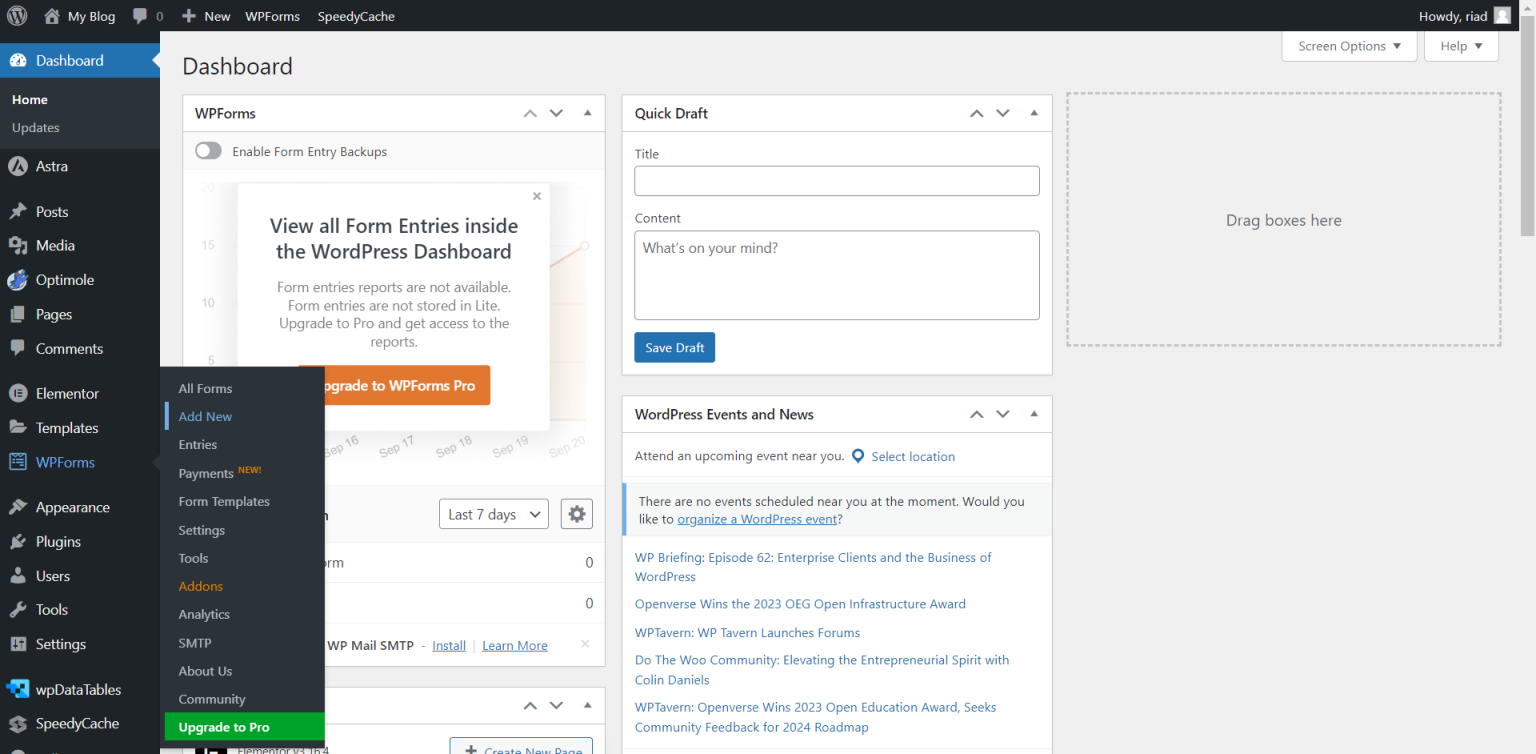Viewport: 1536px width, 754px height.
Task: Click the WordPress logo in the admin bar
Action: tap(17, 15)
